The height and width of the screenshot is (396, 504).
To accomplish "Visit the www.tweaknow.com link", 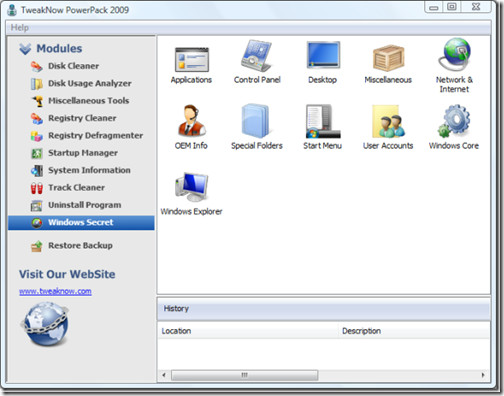I will (x=55, y=291).
